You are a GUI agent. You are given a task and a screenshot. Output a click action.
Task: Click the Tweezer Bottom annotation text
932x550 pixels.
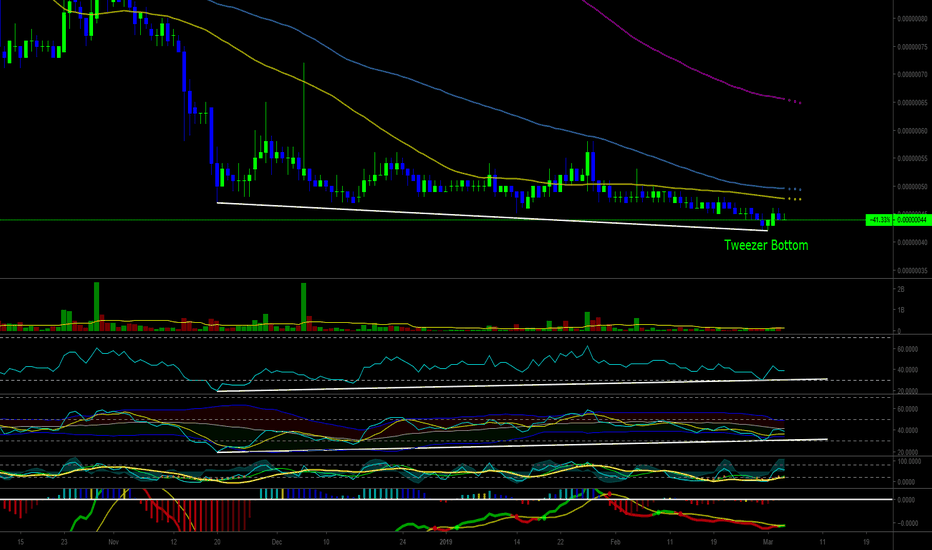[x=766, y=245]
